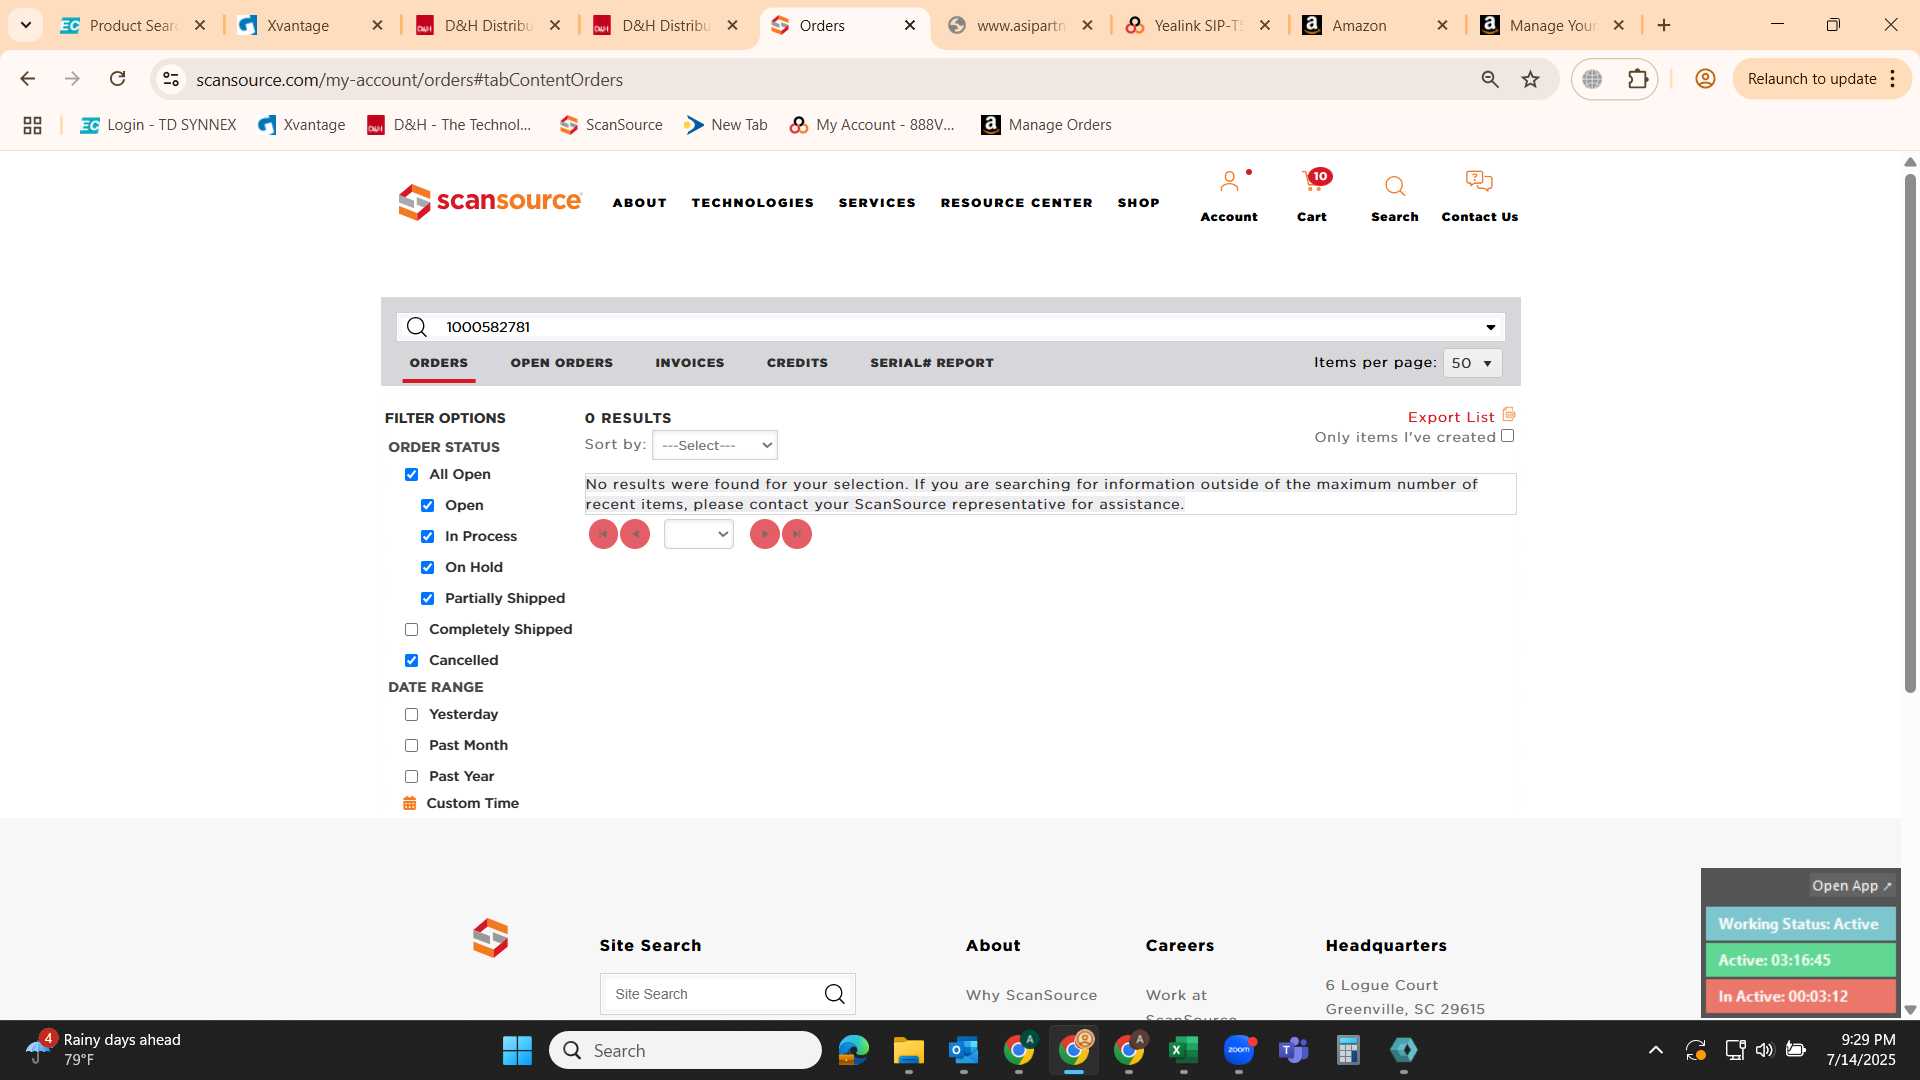Viewport: 1920px width, 1080px height.
Task: Click the ScanSource logo in the header
Action: [x=490, y=202]
